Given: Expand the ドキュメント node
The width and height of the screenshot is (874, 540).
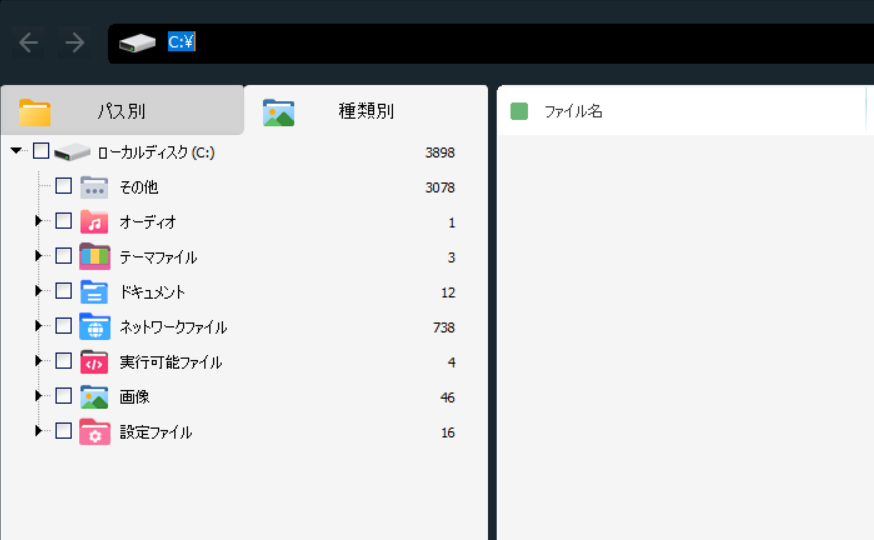Looking at the screenshot, I should pos(38,290).
